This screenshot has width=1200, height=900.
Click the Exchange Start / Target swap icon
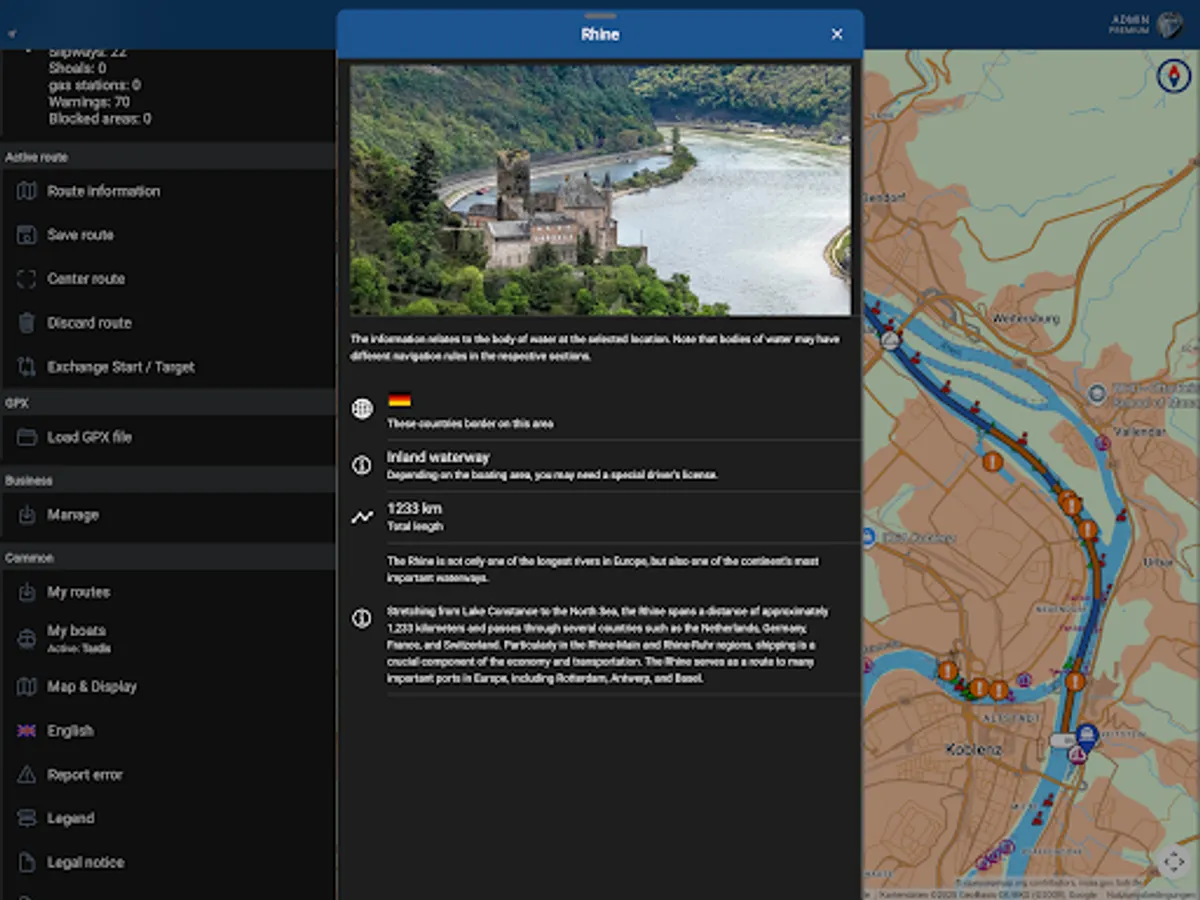pos(26,367)
